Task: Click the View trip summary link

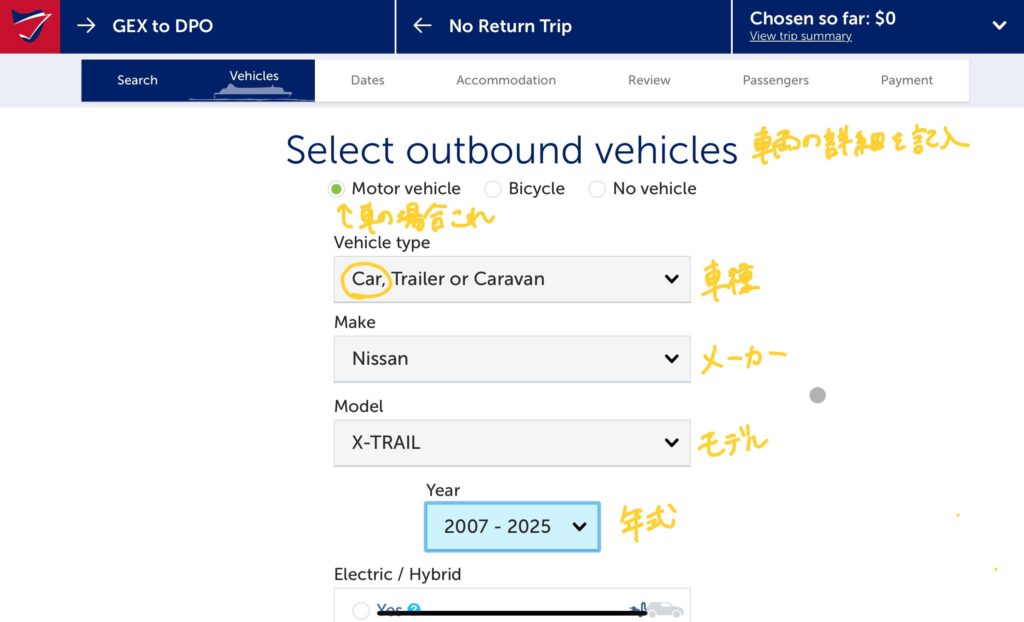Action: click(800, 37)
